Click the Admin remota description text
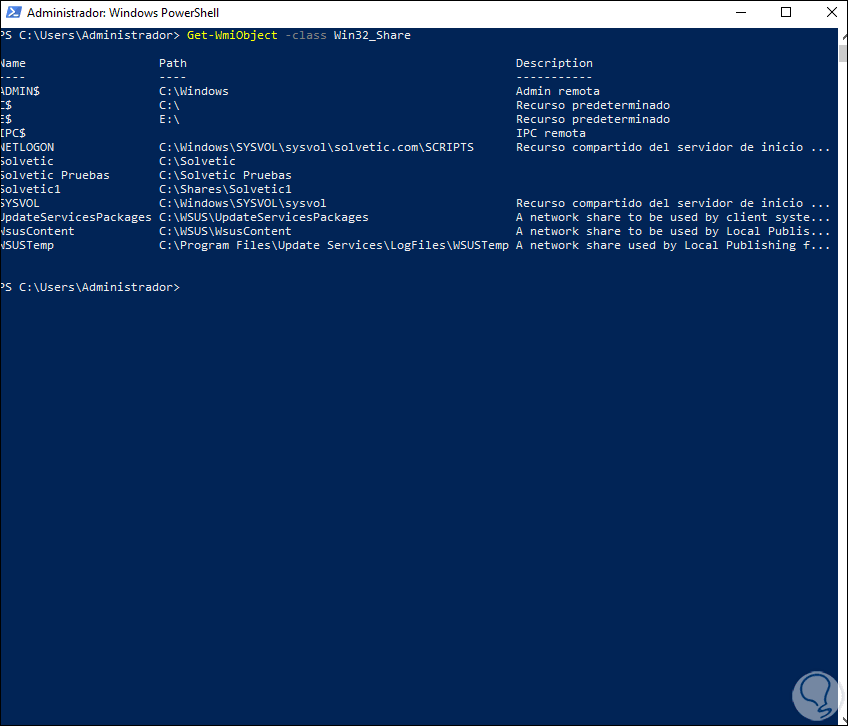This screenshot has width=848, height=726. click(x=556, y=90)
